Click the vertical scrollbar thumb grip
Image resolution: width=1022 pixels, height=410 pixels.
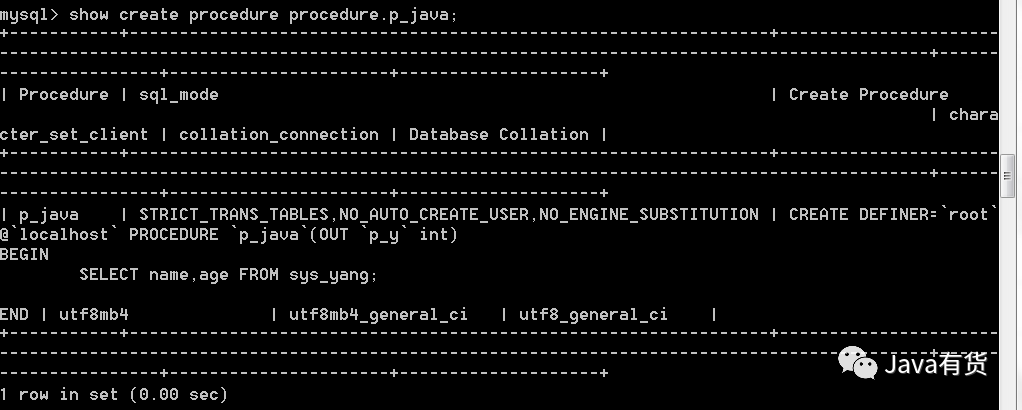(1007, 176)
